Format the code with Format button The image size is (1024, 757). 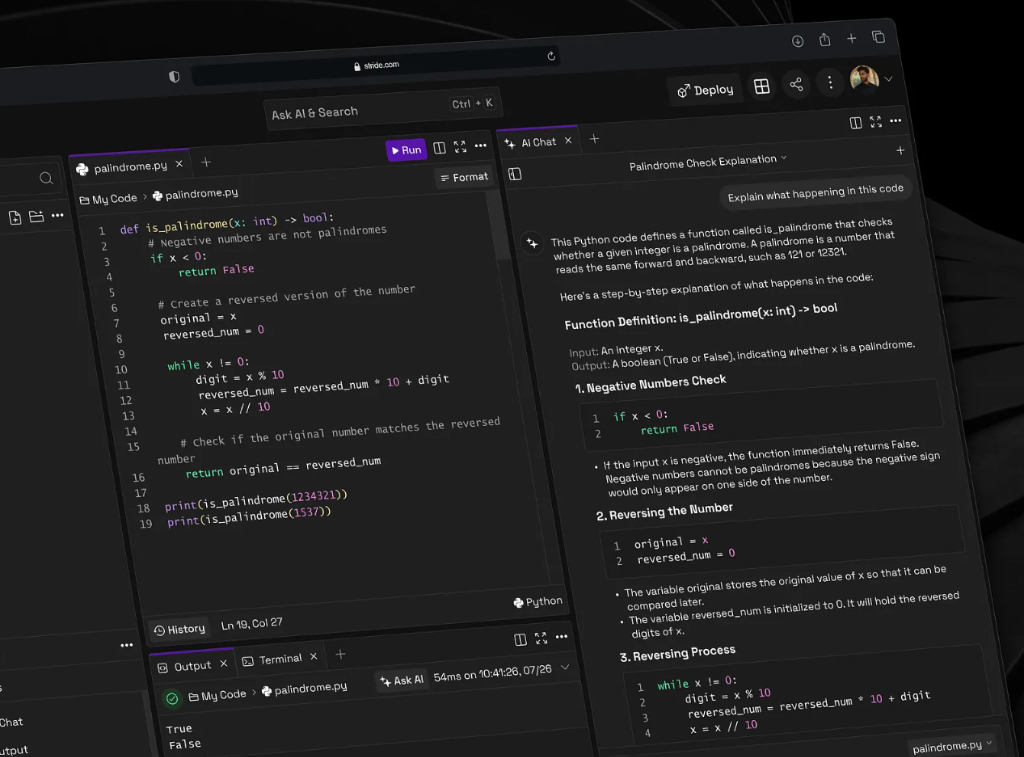click(464, 177)
